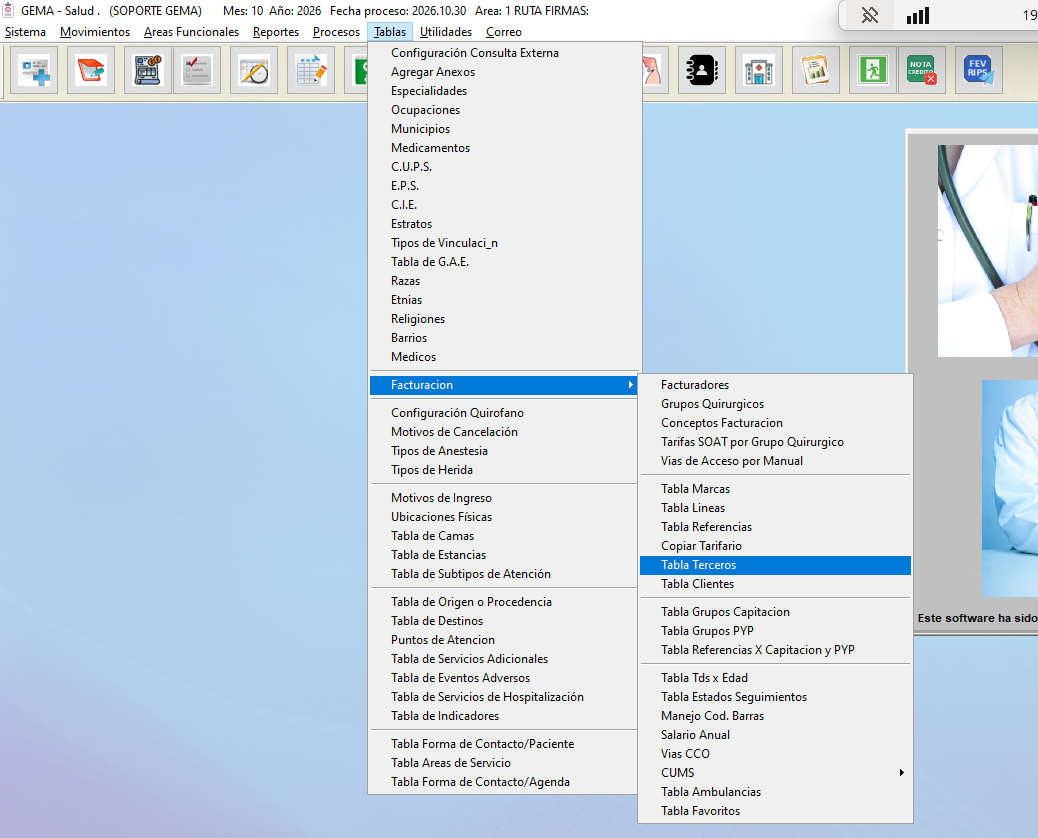Open the Sistema menu
The width and height of the screenshot is (1038, 838).
click(25, 32)
